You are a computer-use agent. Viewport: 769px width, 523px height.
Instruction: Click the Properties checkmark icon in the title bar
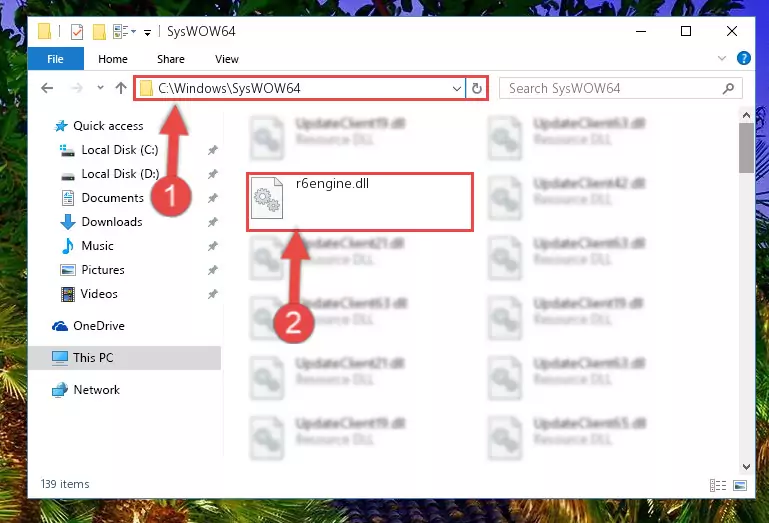[77, 32]
